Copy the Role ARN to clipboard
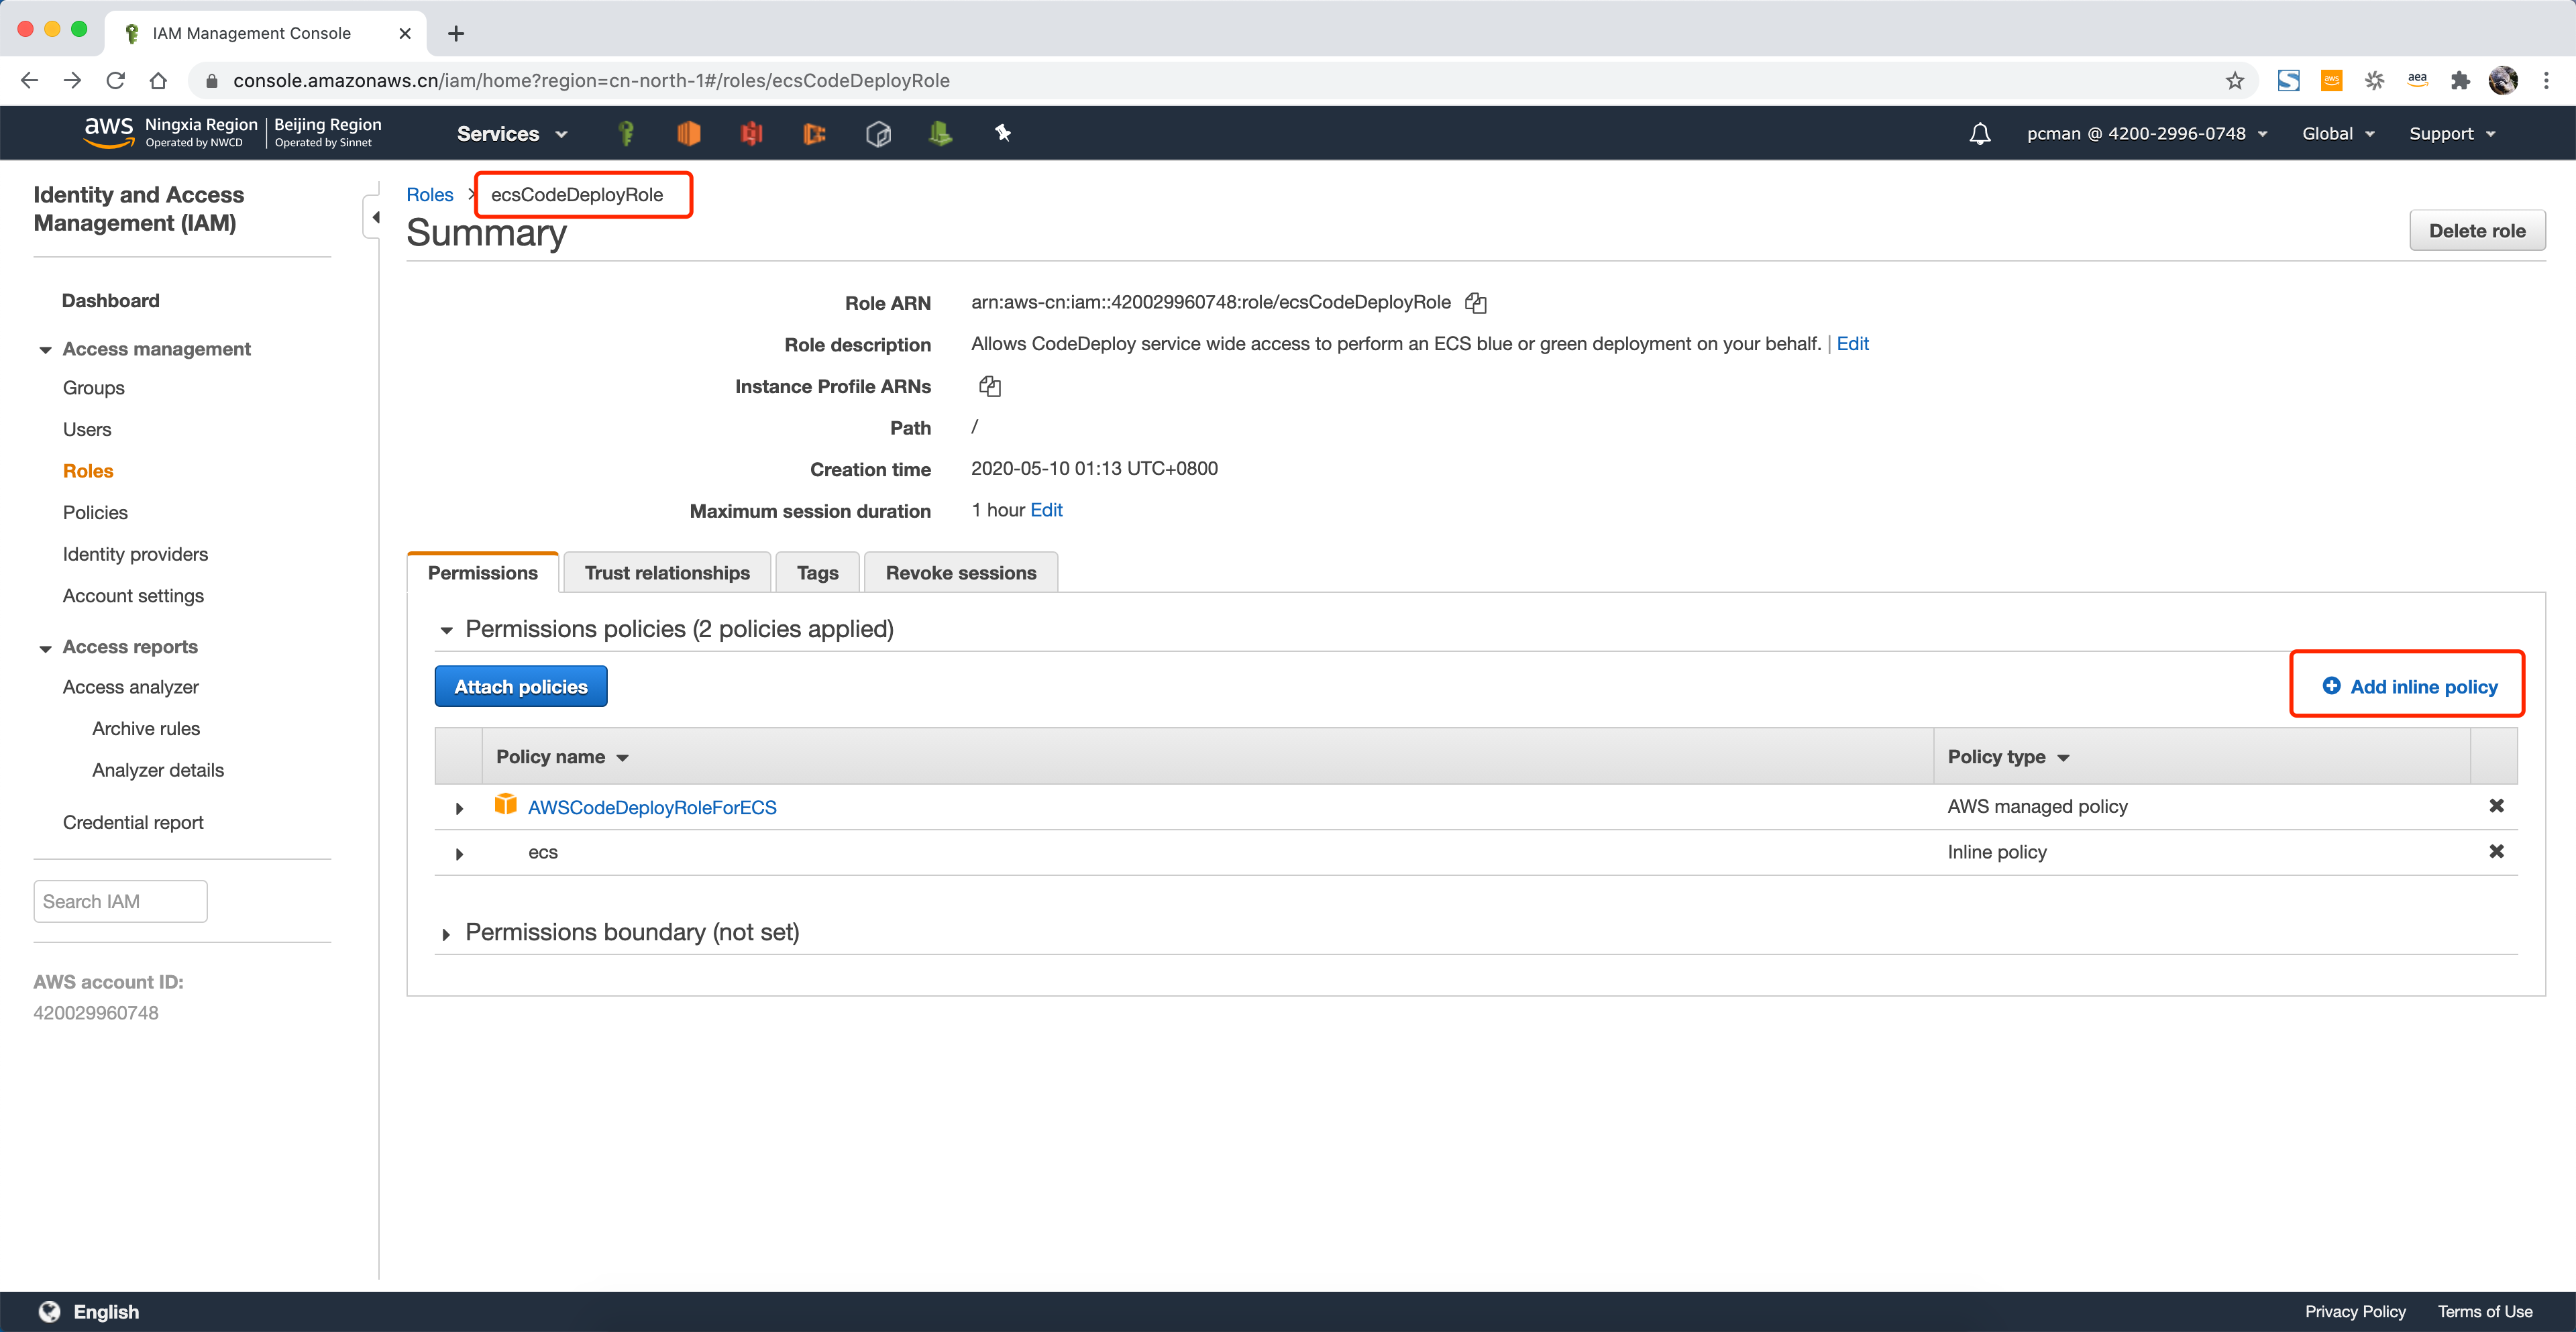The width and height of the screenshot is (2576, 1332). (1476, 303)
